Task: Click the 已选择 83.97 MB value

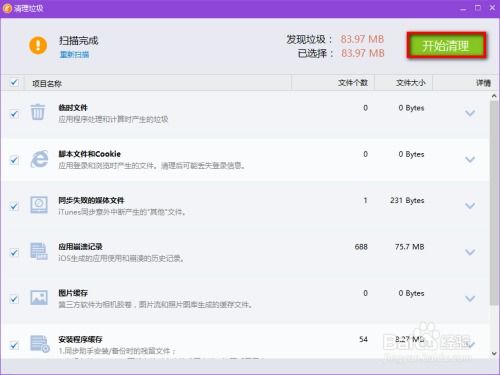Action: pyautogui.click(x=363, y=53)
